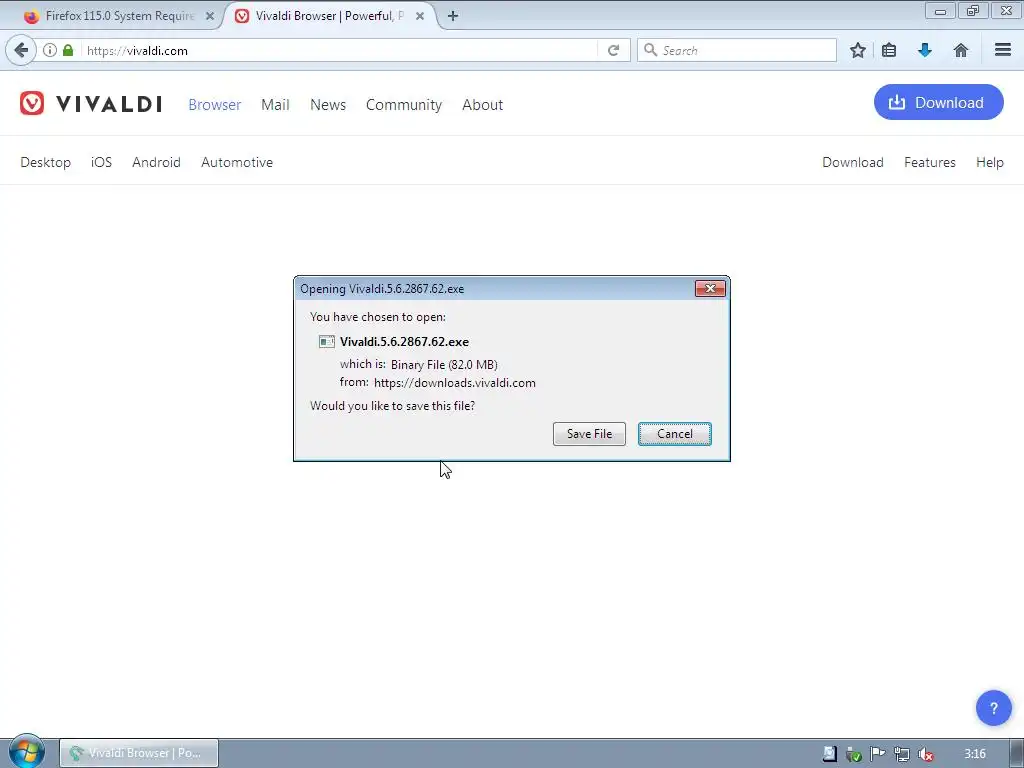Open Action Center flag tray icon

click(x=877, y=754)
